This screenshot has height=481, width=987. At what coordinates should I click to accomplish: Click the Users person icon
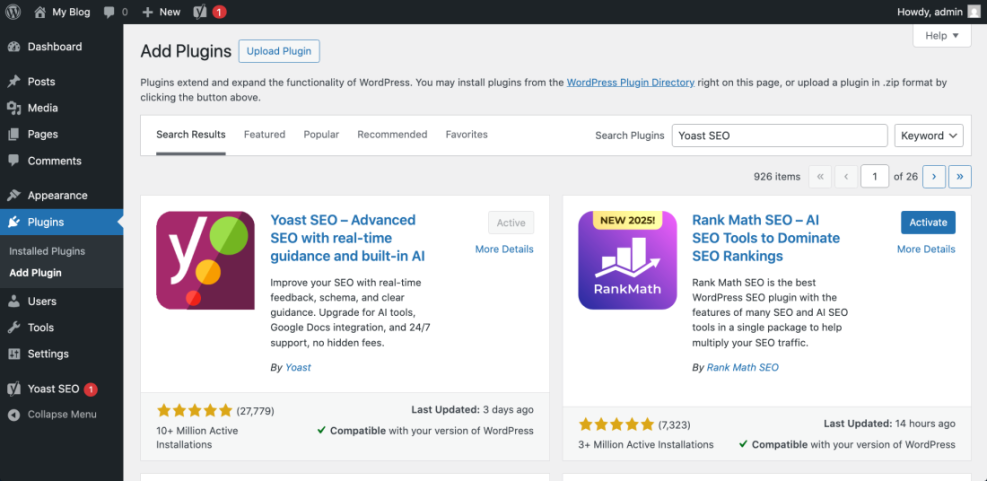click(x=14, y=301)
